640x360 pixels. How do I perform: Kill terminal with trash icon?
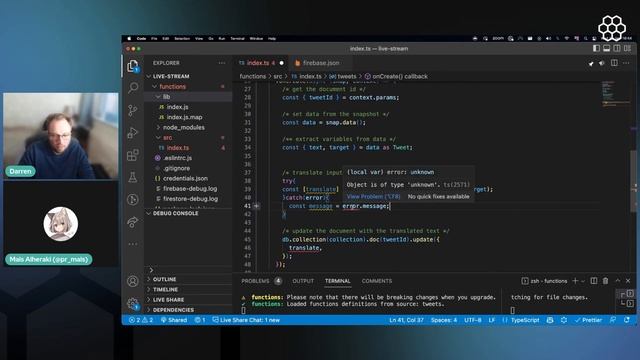(605, 281)
